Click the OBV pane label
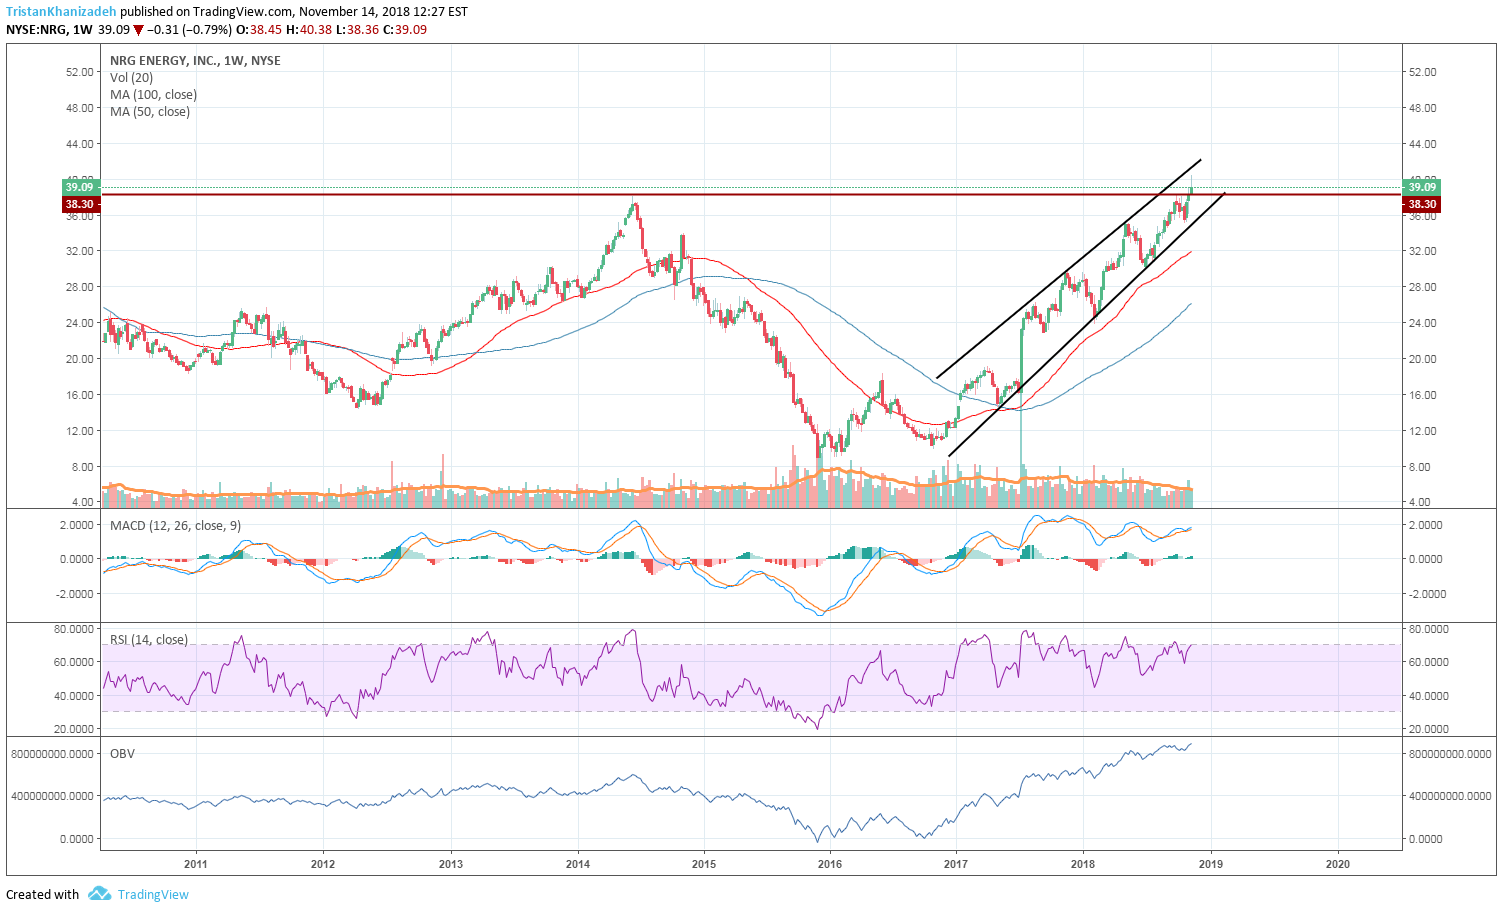1503x912 pixels. (122, 754)
